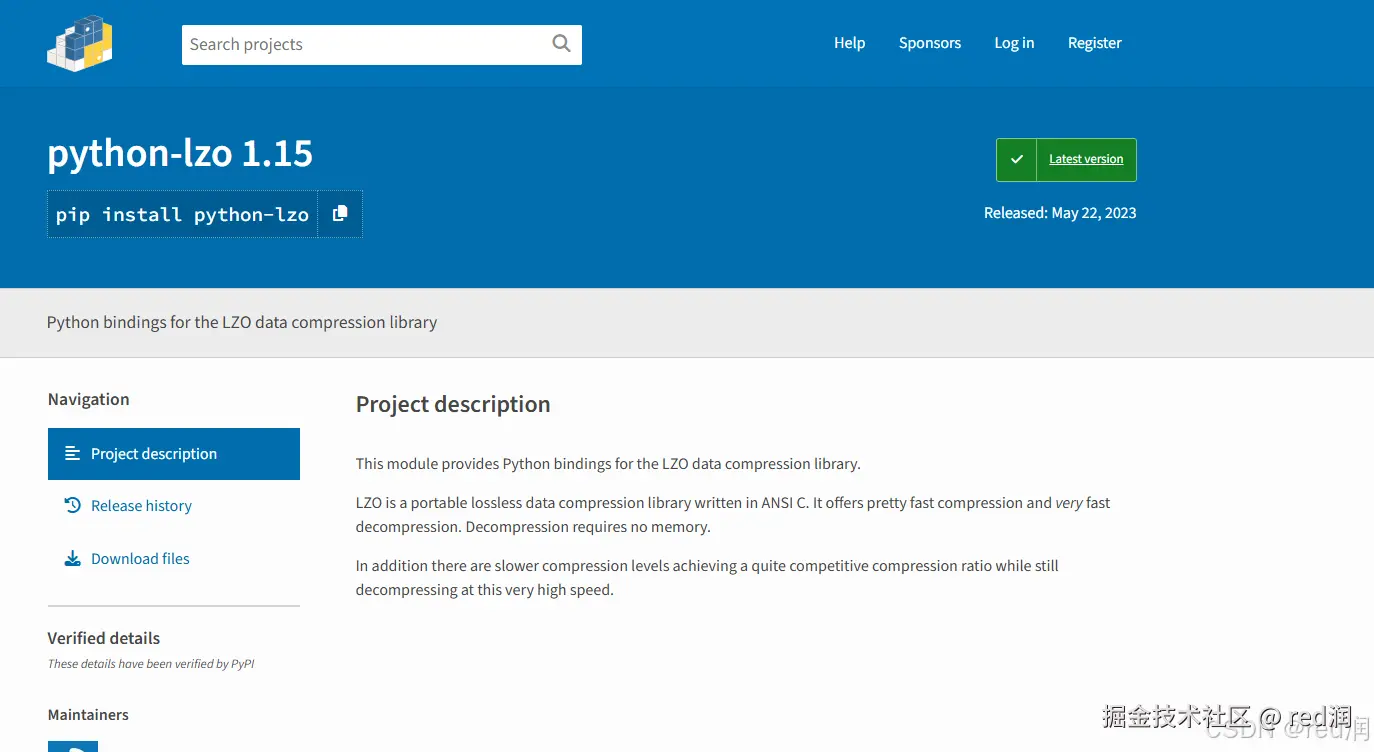Image resolution: width=1374 pixels, height=752 pixels.
Task: Go to Log in
Action: coord(1014,43)
